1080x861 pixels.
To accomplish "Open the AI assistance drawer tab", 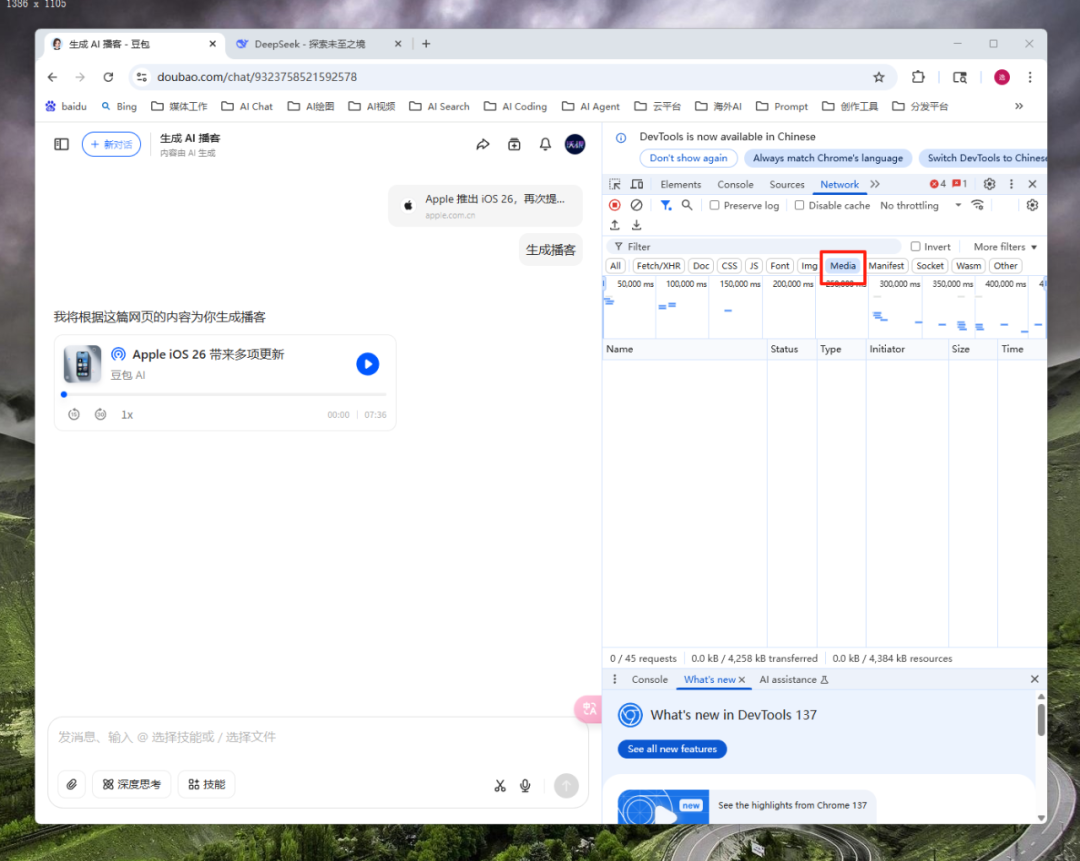I will [x=793, y=679].
